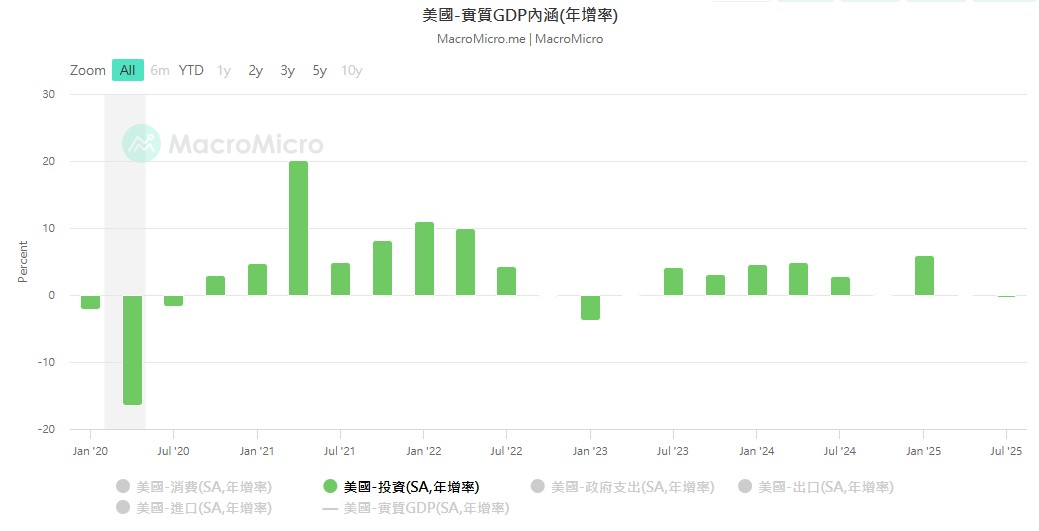Click the lowest negative bar in the shaded area
1039x531 pixels.
pyautogui.click(x=132, y=350)
